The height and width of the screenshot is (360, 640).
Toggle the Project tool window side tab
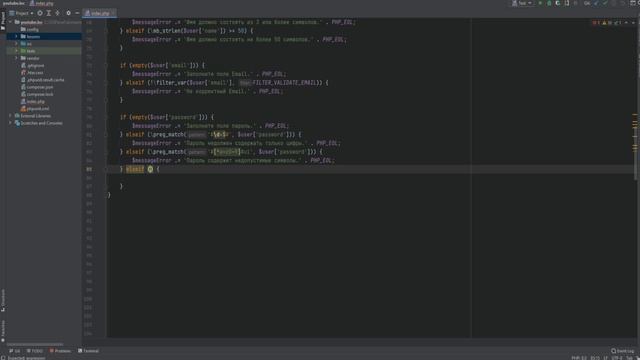coord(3,21)
